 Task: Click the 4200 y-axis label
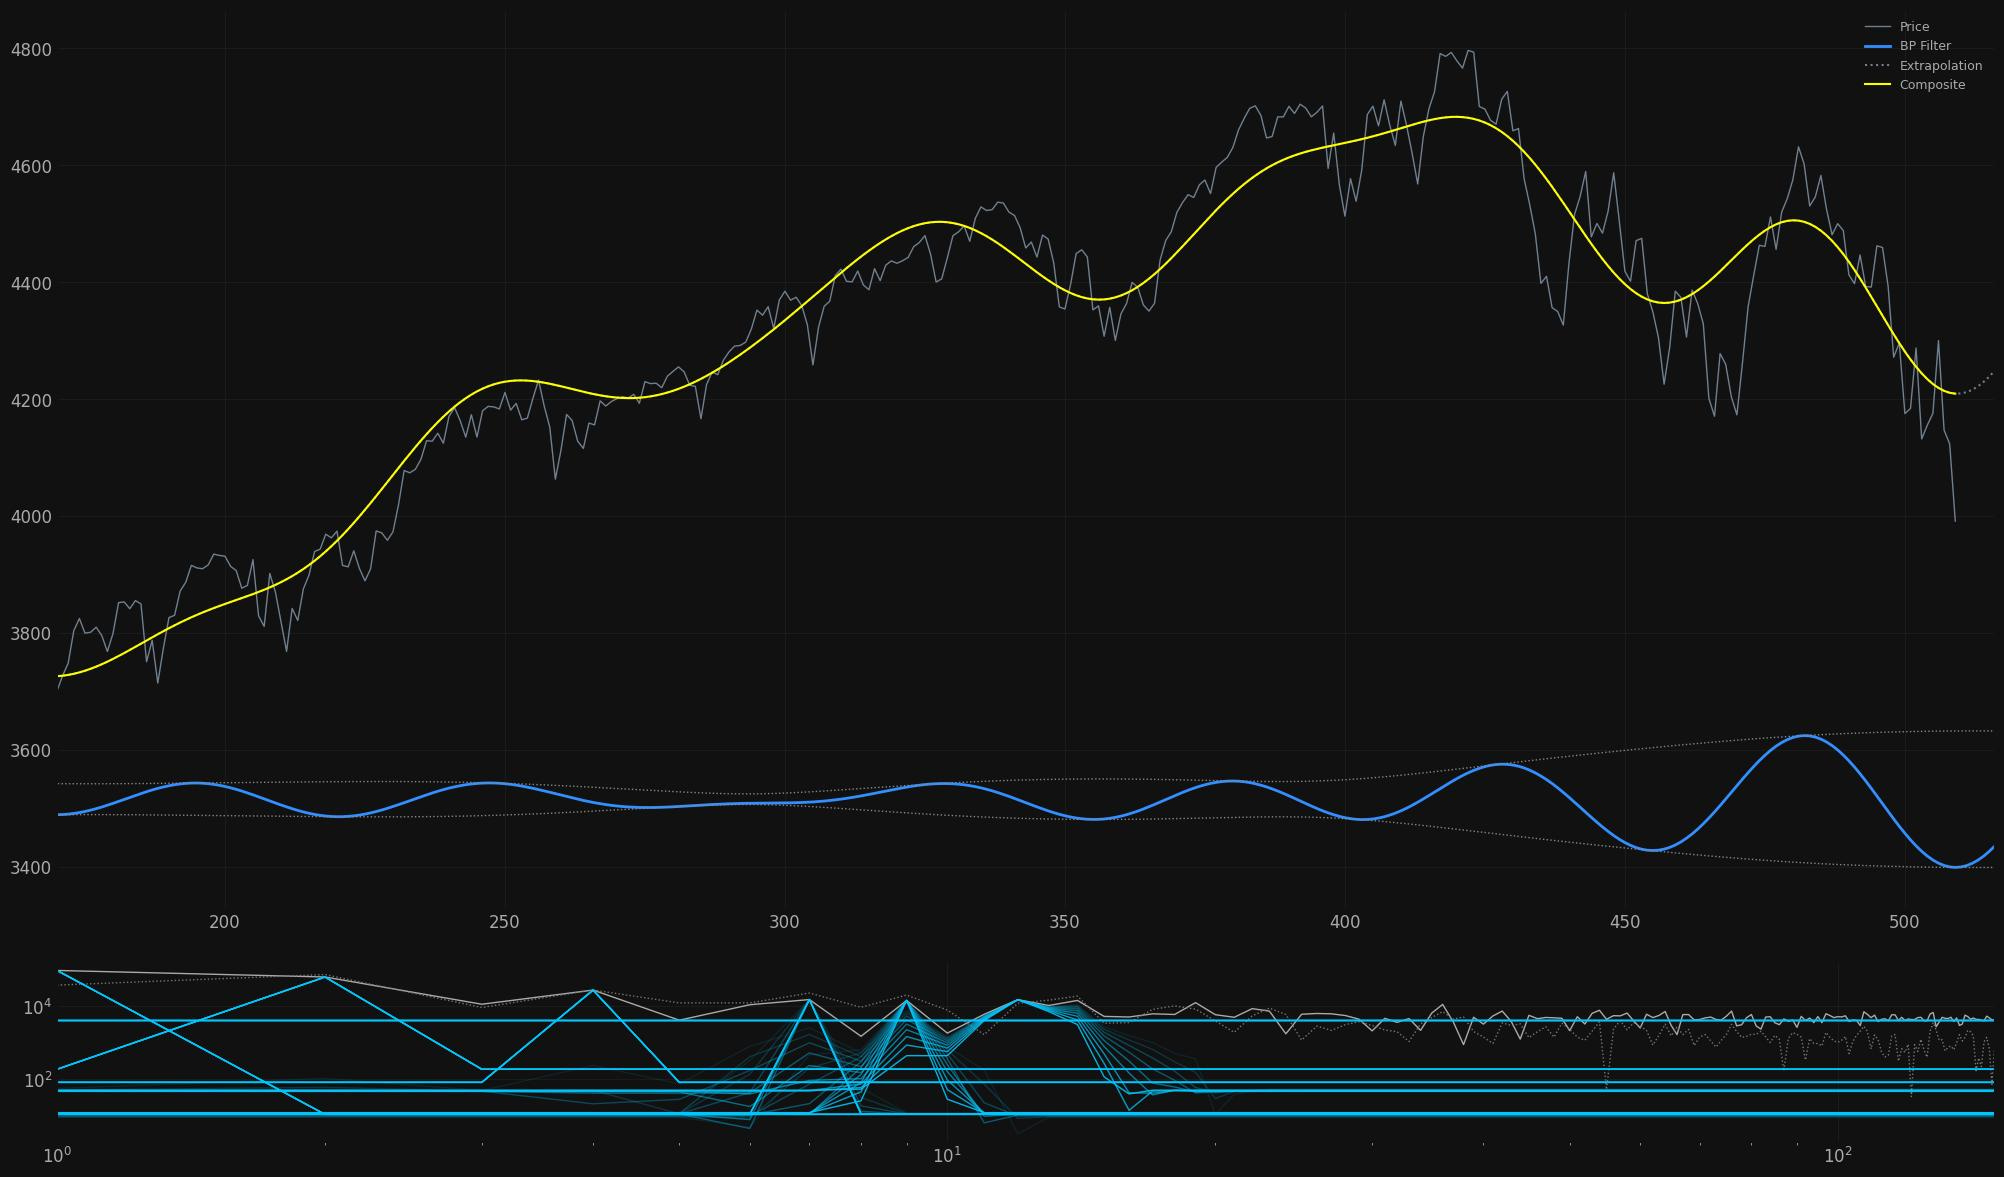(x=31, y=400)
